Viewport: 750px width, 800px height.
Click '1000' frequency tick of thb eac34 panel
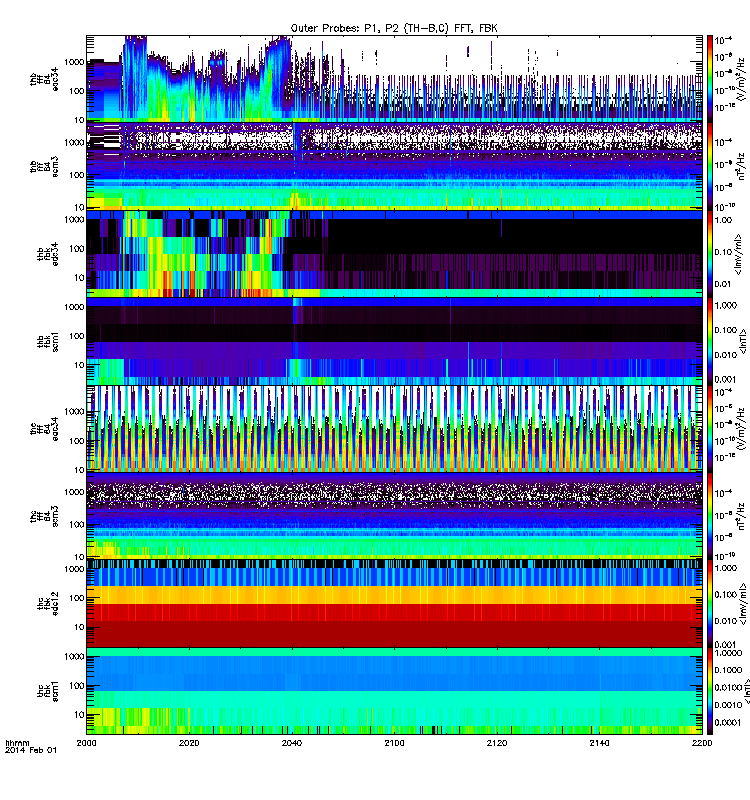tap(74, 62)
